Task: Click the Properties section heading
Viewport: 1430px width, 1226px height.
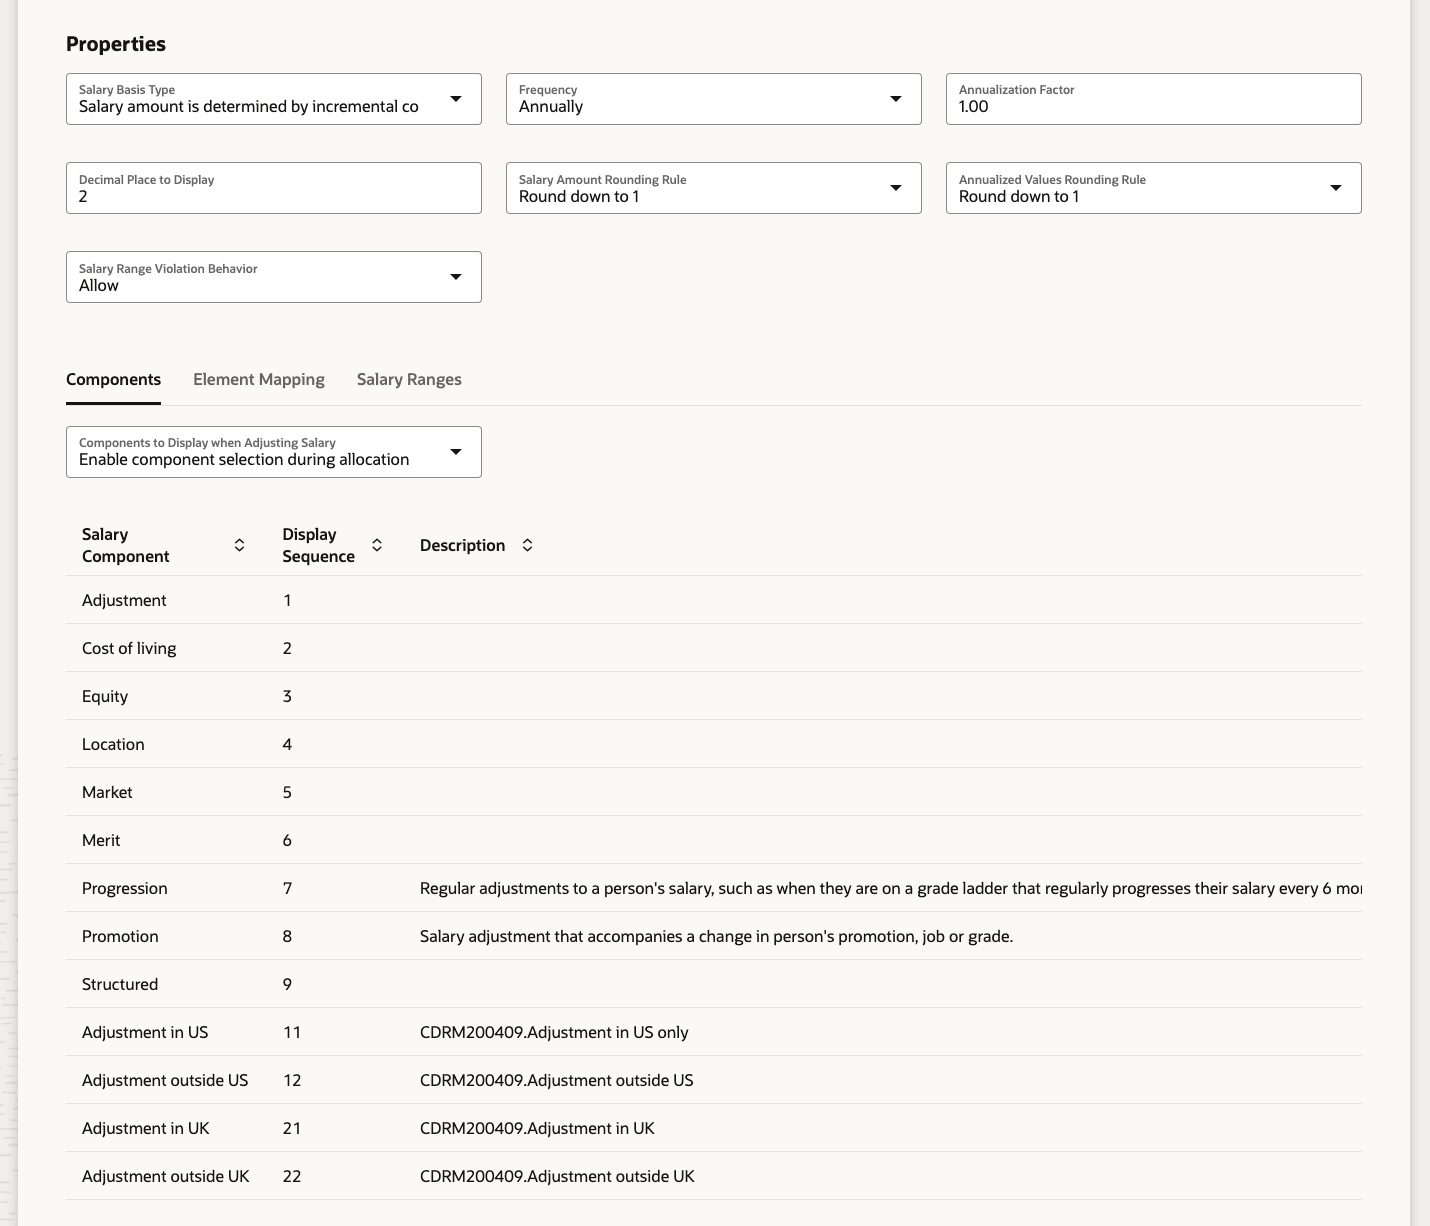Action: pyautogui.click(x=116, y=44)
